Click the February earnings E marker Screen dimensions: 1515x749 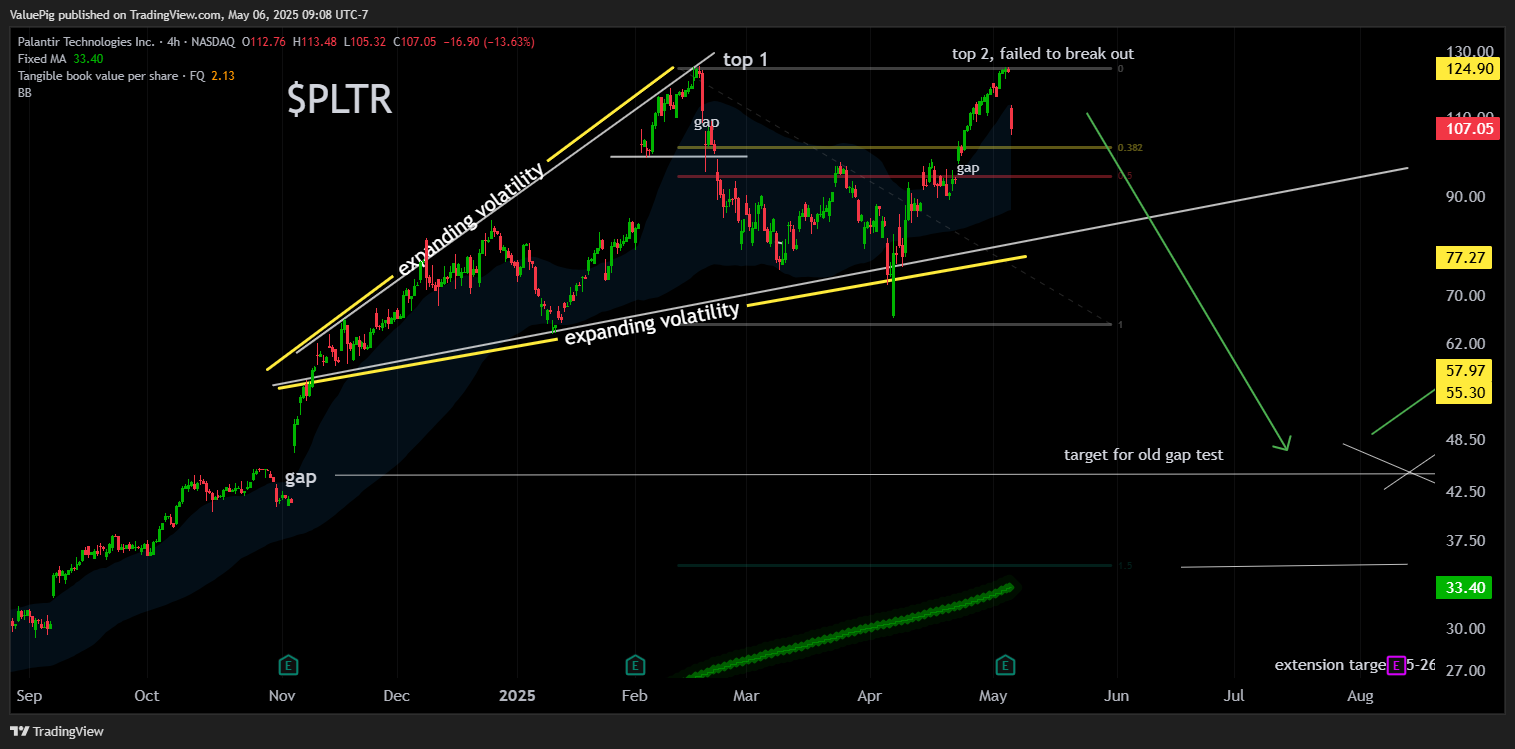coord(634,664)
